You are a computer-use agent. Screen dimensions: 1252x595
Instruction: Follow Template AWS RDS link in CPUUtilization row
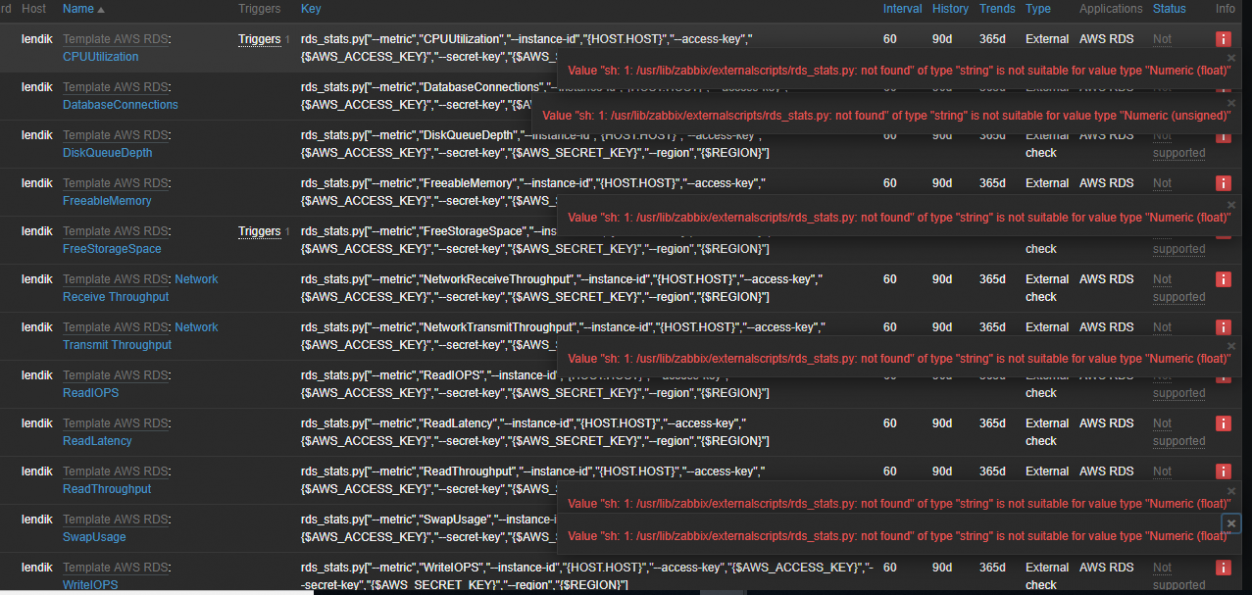pyautogui.click(x=115, y=40)
